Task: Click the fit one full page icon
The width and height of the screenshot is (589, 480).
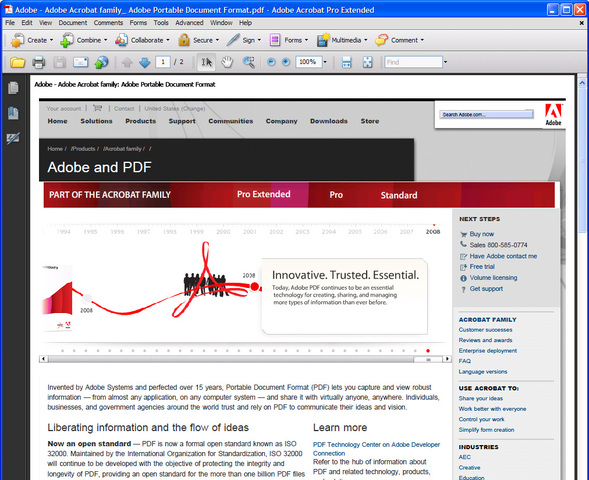Action: [x=367, y=62]
